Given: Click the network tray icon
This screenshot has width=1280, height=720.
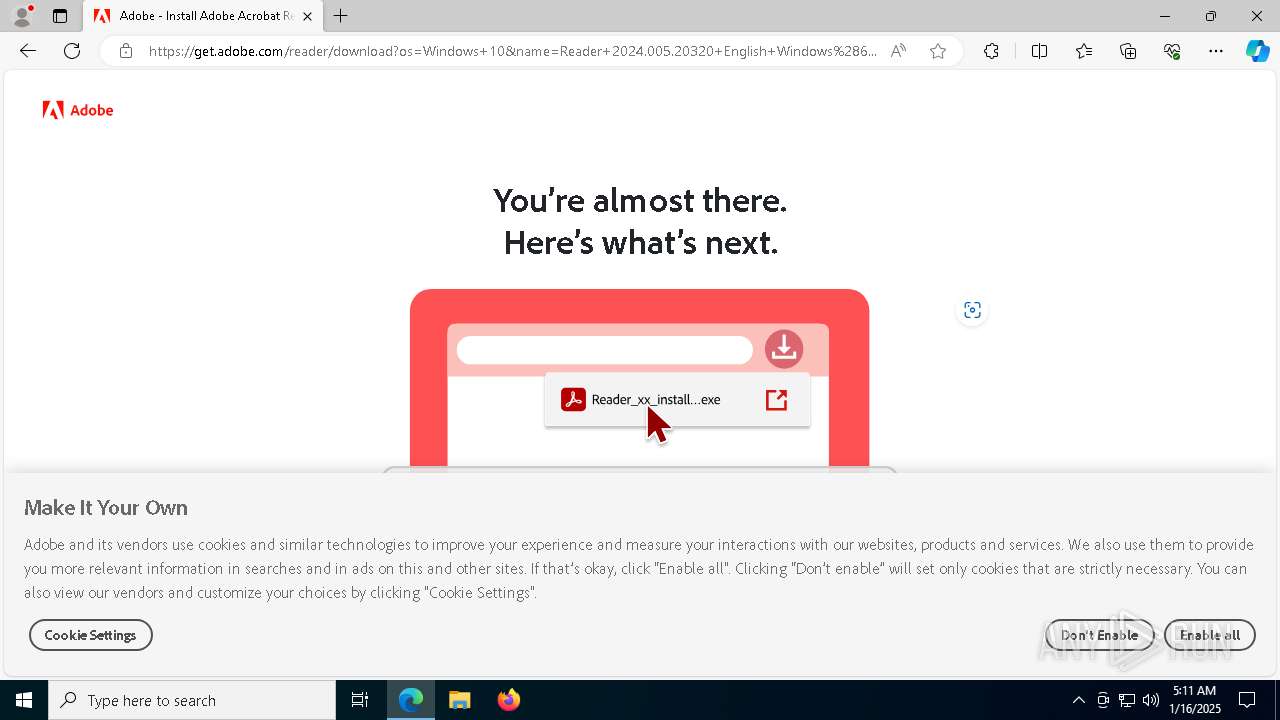Looking at the screenshot, I should [1127, 700].
